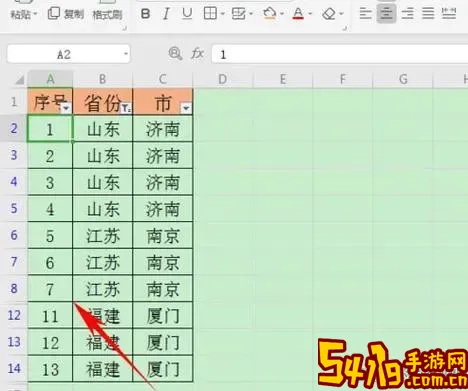Click 江苏 in row 6
The height and width of the screenshot is (391, 468).
[x=103, y=236]
